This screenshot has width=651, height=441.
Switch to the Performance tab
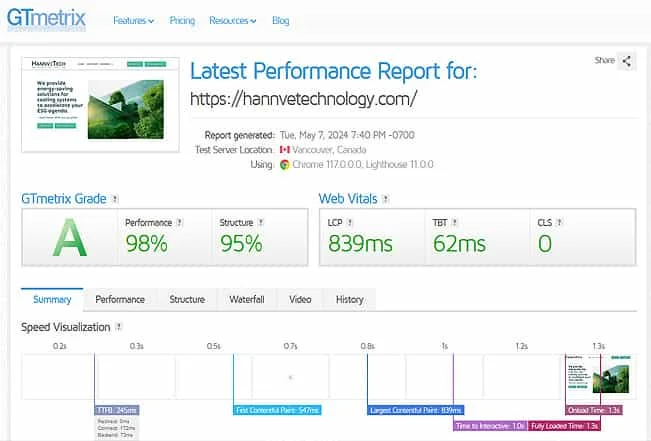tap(120, 299)
